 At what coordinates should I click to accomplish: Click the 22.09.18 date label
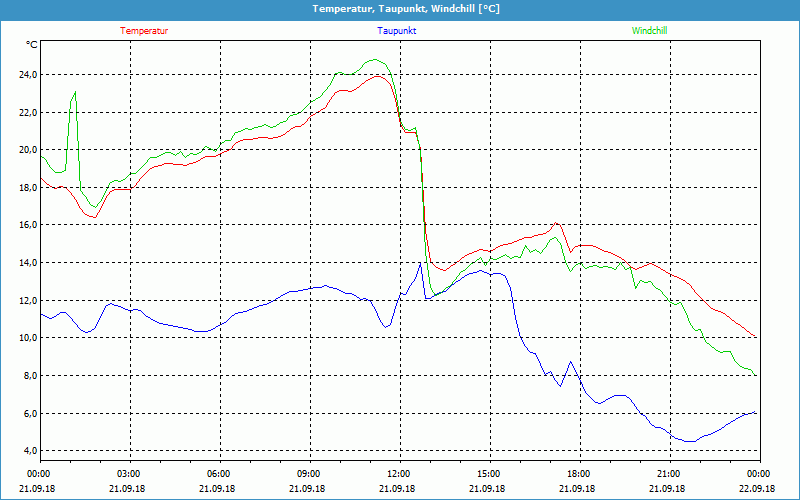point(759,488)
